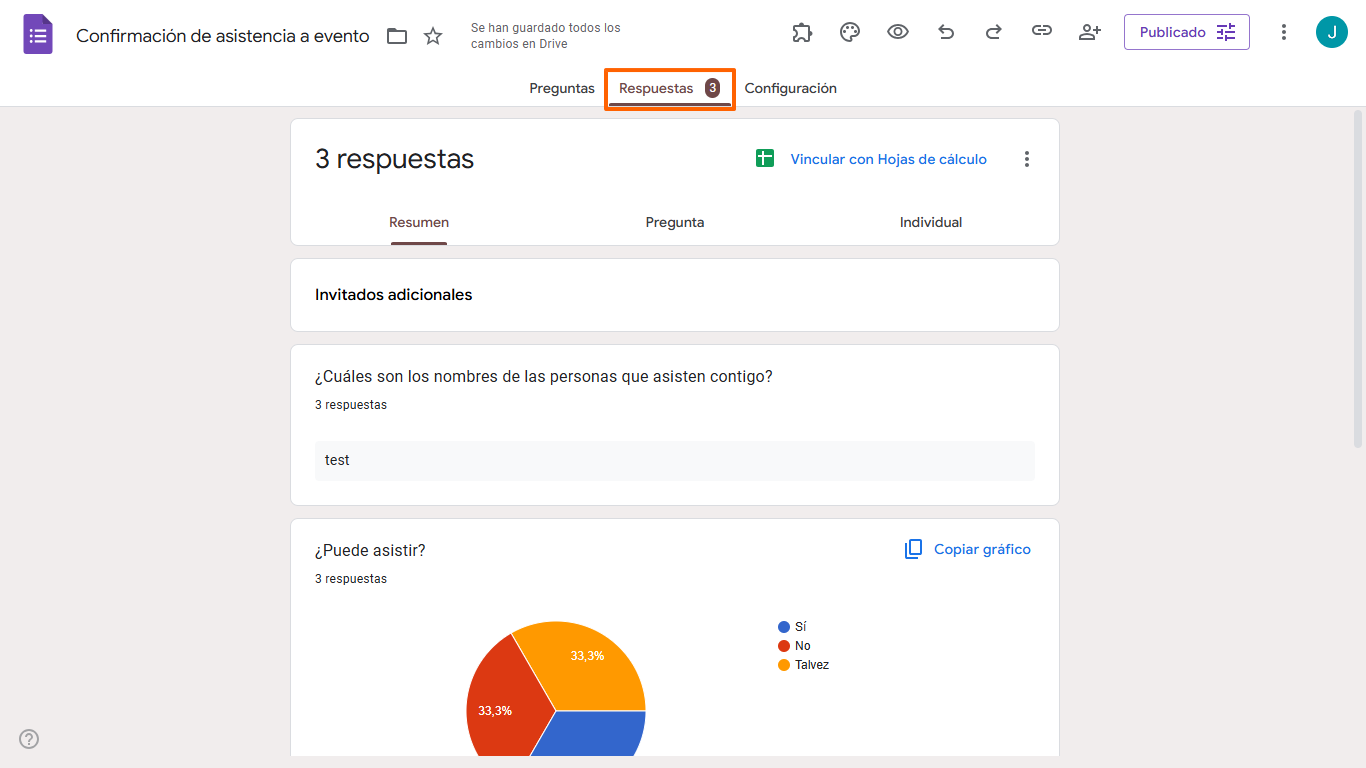
Task: Click the Publicado button
Action: click(x=1175, y=31)
